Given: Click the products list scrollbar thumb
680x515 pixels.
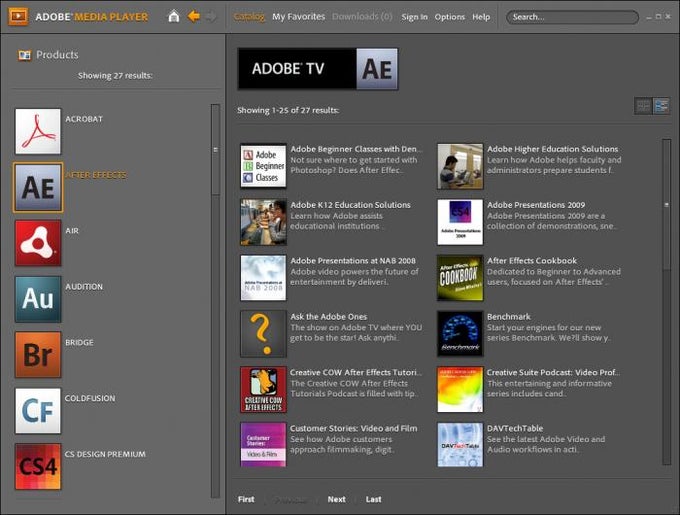Looking at the screenshot, I should click(216, 150).
